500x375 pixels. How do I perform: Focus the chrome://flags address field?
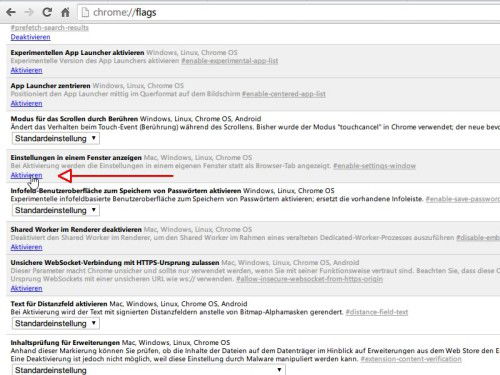[290, 13]
